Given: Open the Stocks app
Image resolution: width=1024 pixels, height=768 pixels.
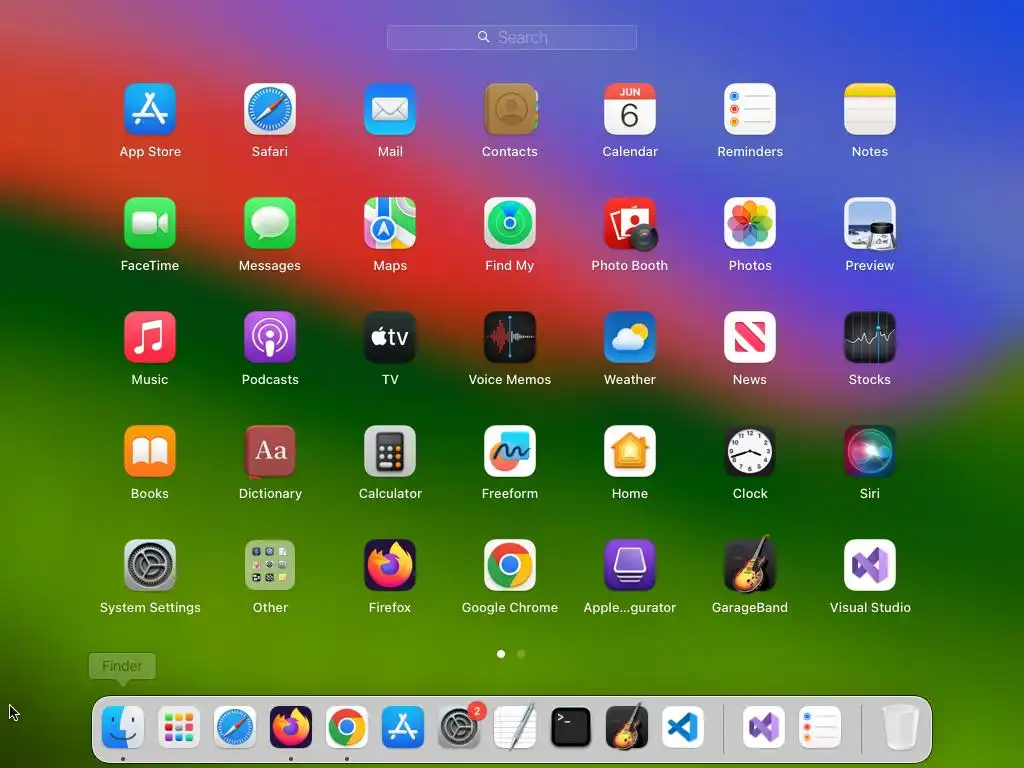Looking at the screenshot, I should [870, 337].
